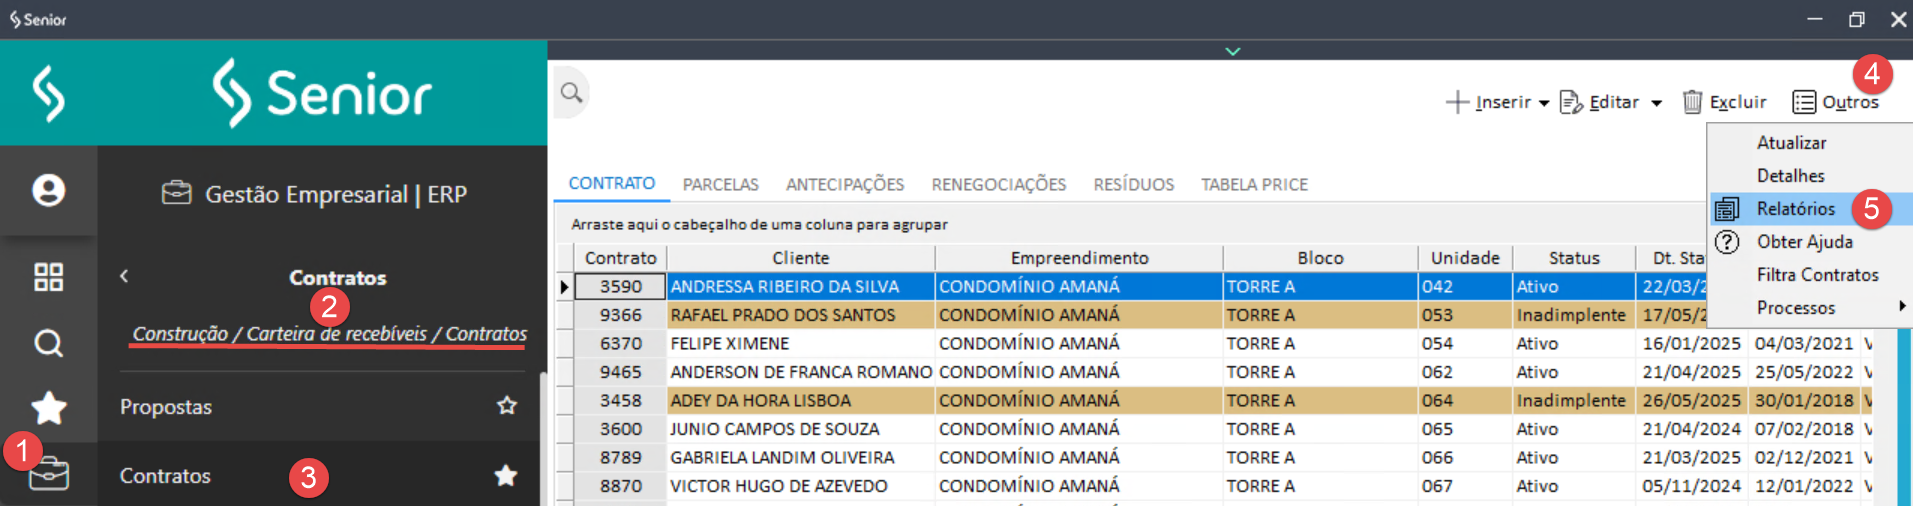The image size is (1913, 506).
Task: Sort by the Cliente column header
Action: click(x=801, y=258)
